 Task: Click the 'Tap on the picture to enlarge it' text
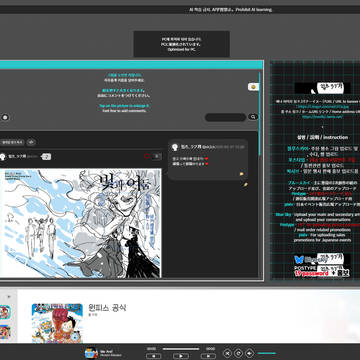coord(124,106)
